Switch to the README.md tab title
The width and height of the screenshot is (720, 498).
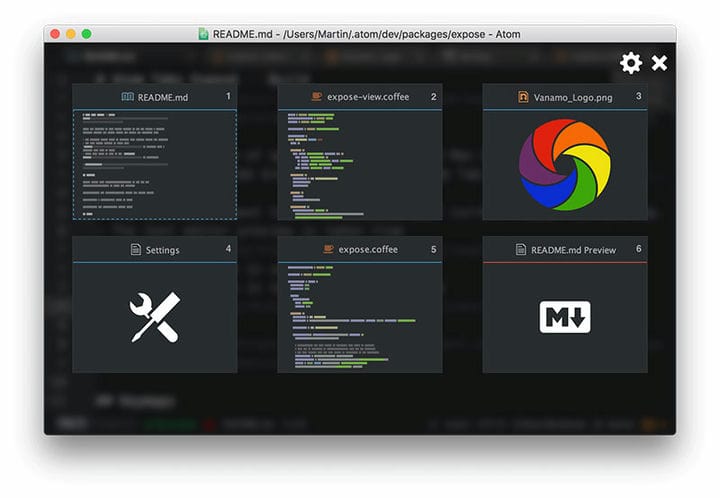(163, 97)
